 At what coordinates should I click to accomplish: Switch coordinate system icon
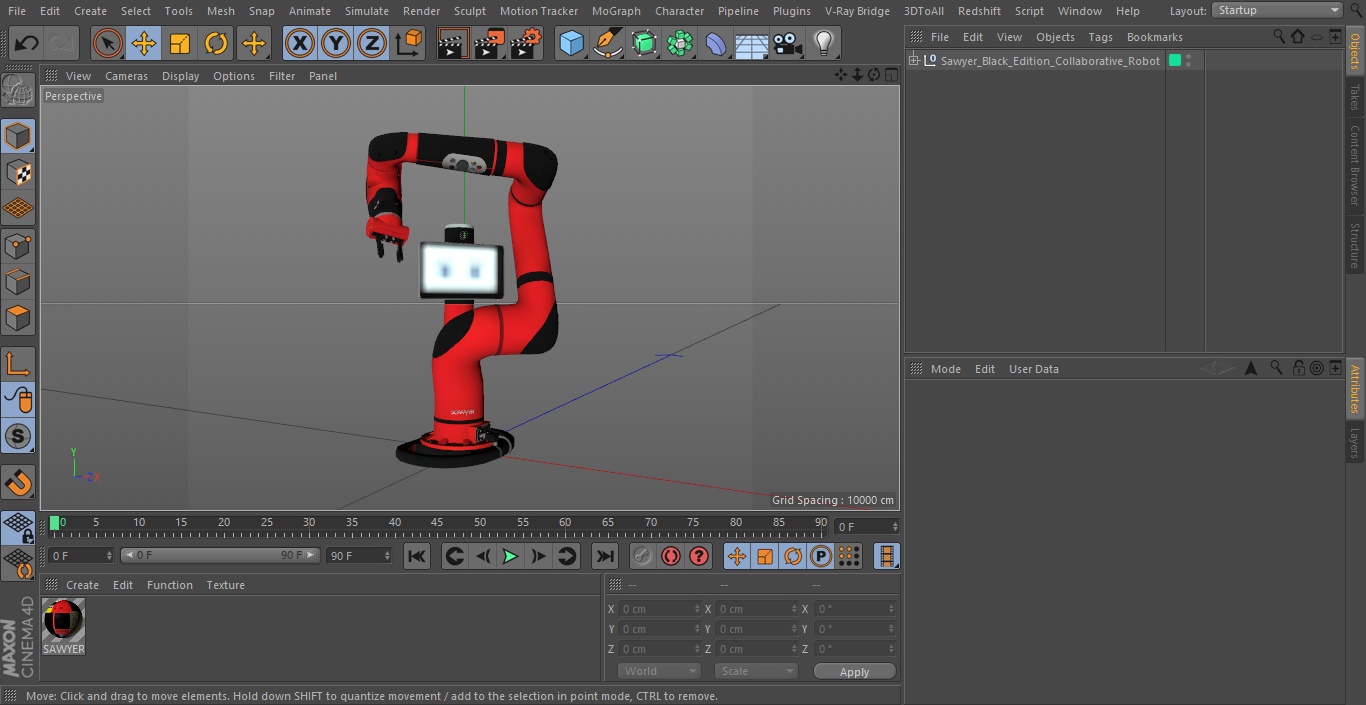(409, 43)
